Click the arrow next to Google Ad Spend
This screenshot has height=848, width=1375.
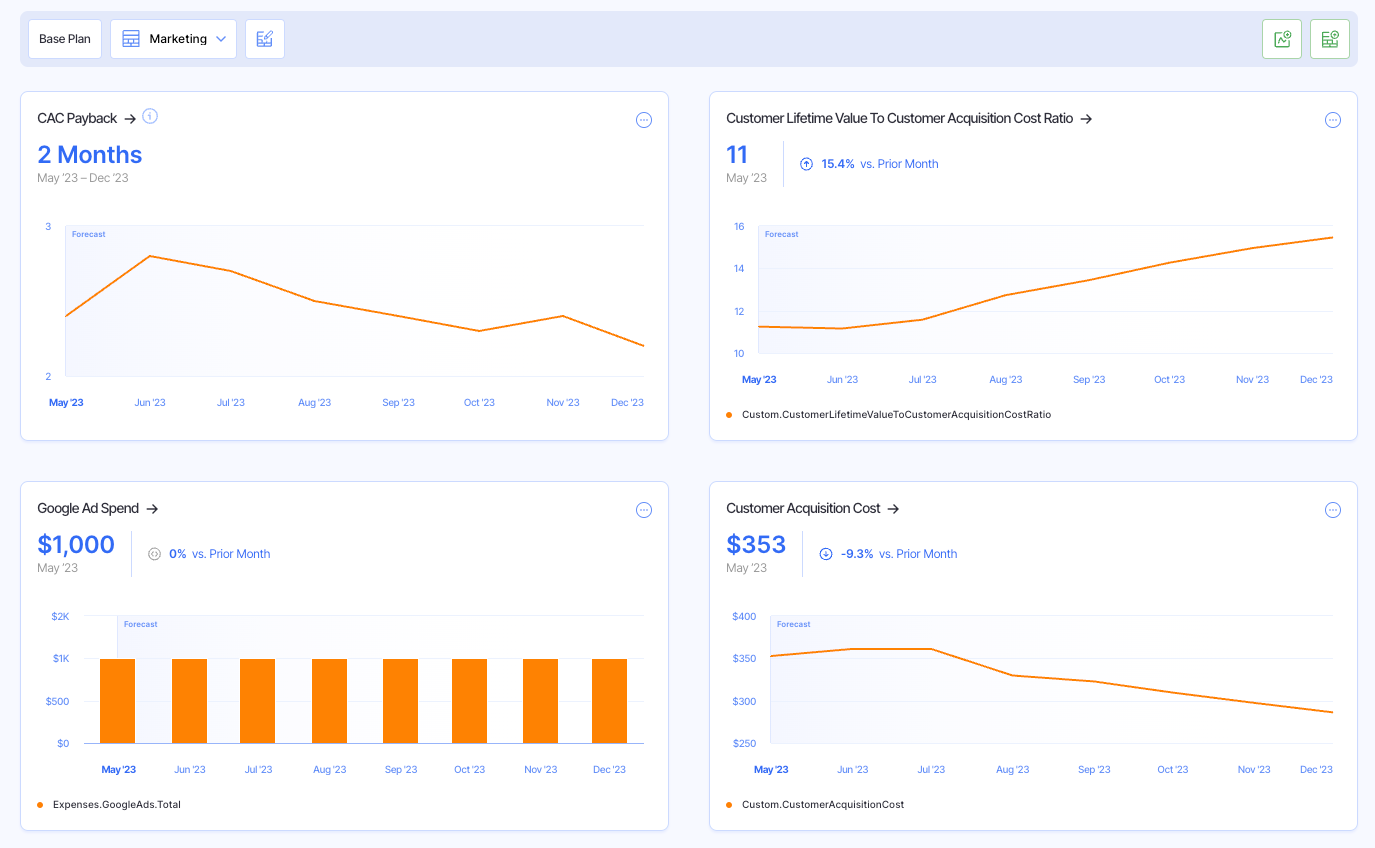point(152,508)
